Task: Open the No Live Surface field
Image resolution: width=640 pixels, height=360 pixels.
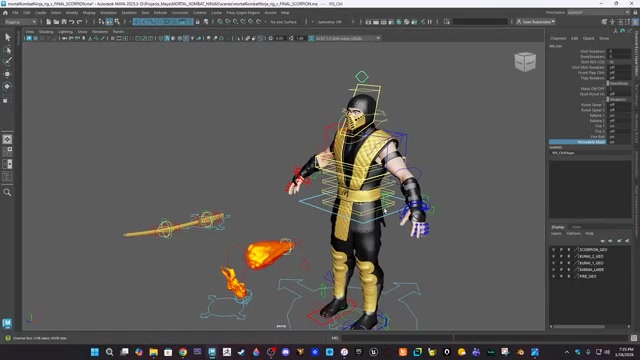Action: tap(284, 22)
